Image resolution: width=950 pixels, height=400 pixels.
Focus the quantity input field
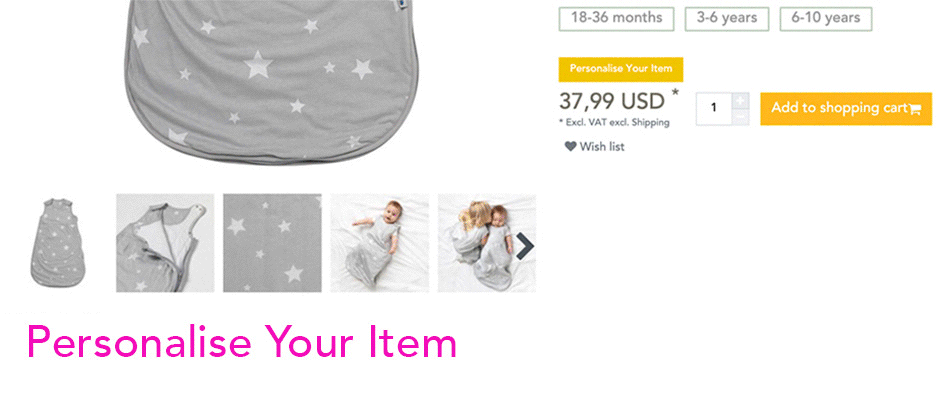714,108
